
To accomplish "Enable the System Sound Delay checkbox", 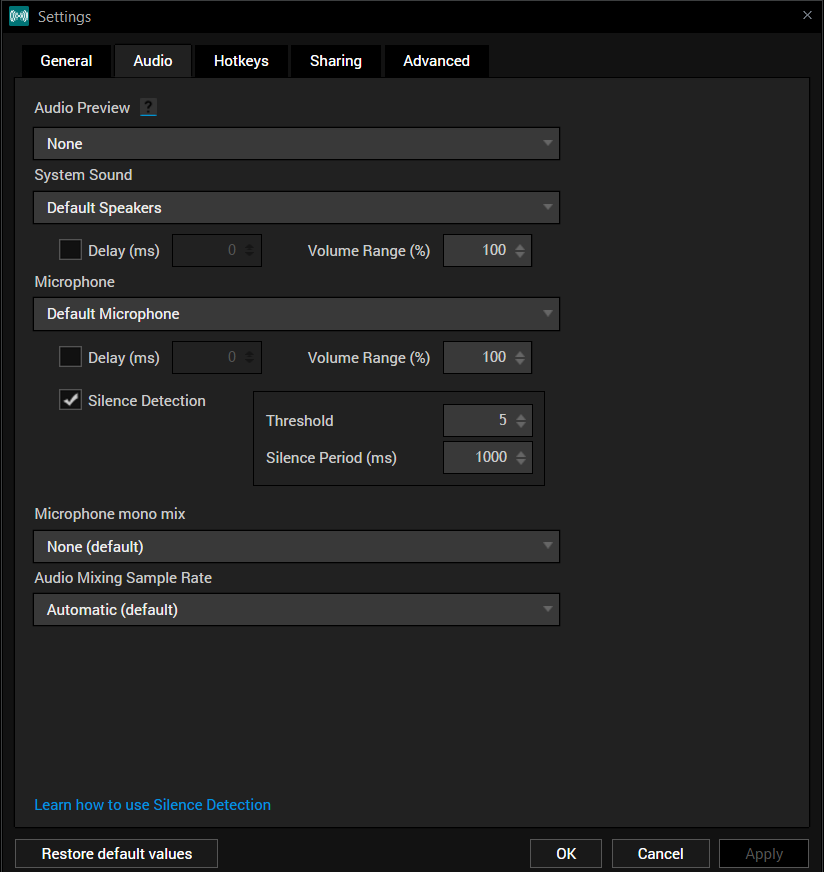I will pos(70,250).
